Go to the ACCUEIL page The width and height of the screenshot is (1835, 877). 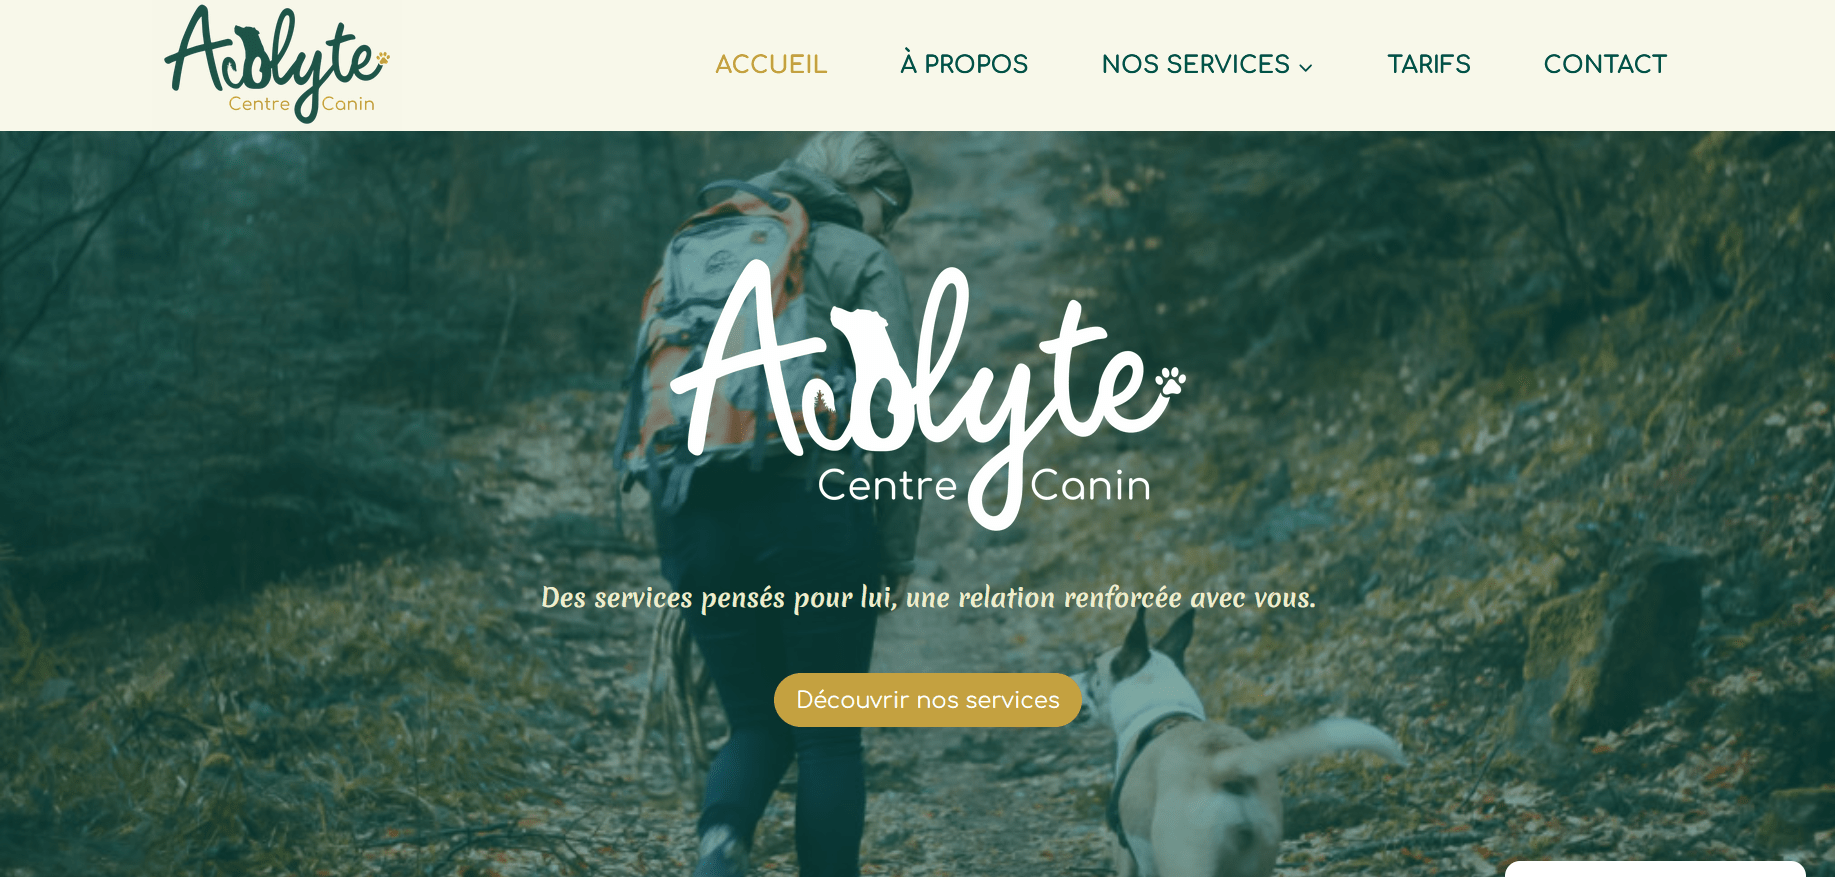(x=771, y=64)
